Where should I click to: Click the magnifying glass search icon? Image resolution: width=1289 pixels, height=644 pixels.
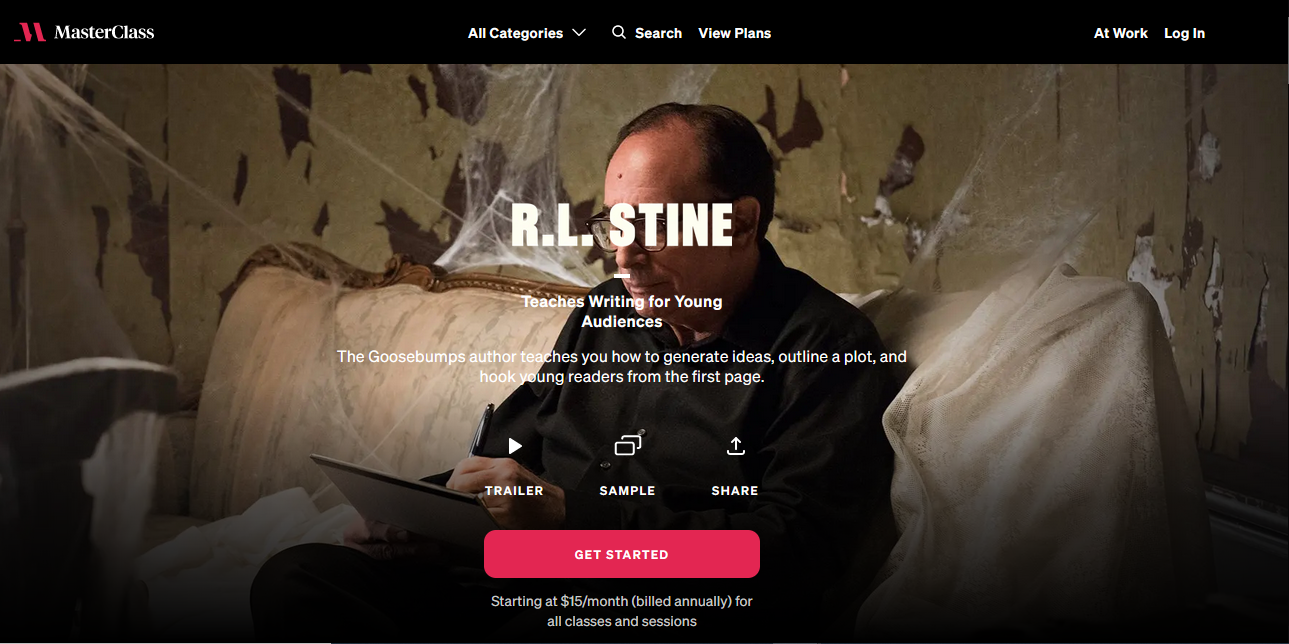pyautogui.click(x=619, y=32)
